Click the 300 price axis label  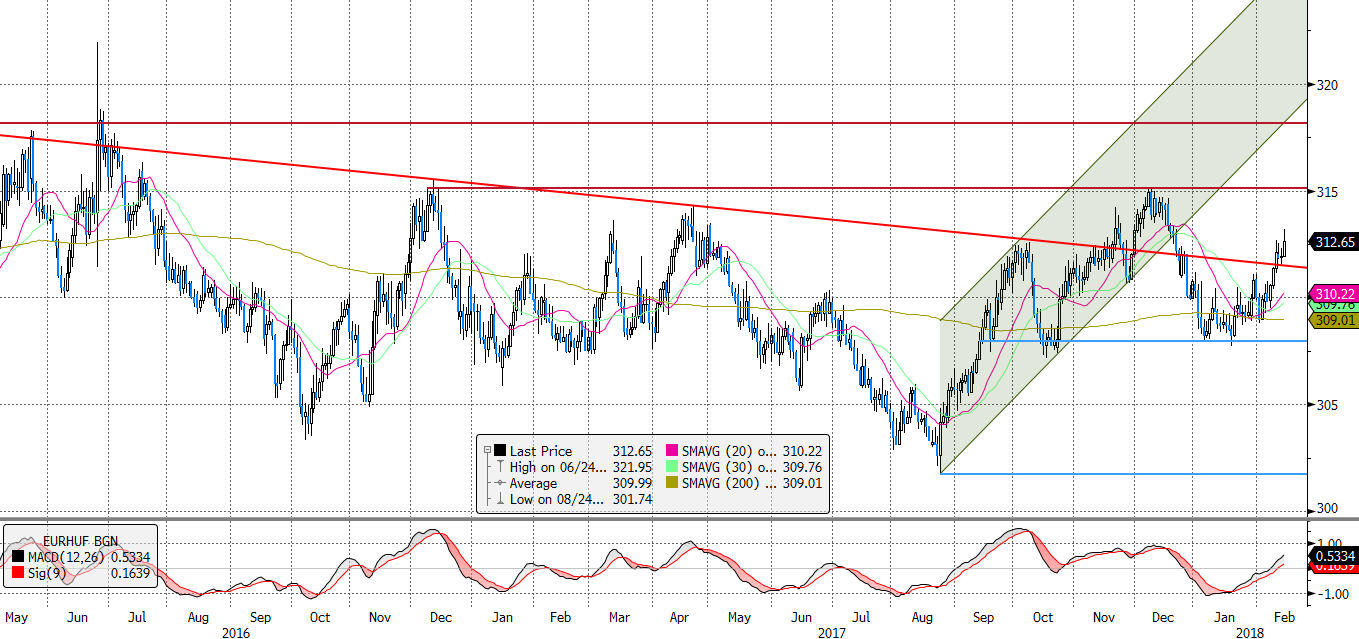pyautogui.click(x=1328, y=509)
